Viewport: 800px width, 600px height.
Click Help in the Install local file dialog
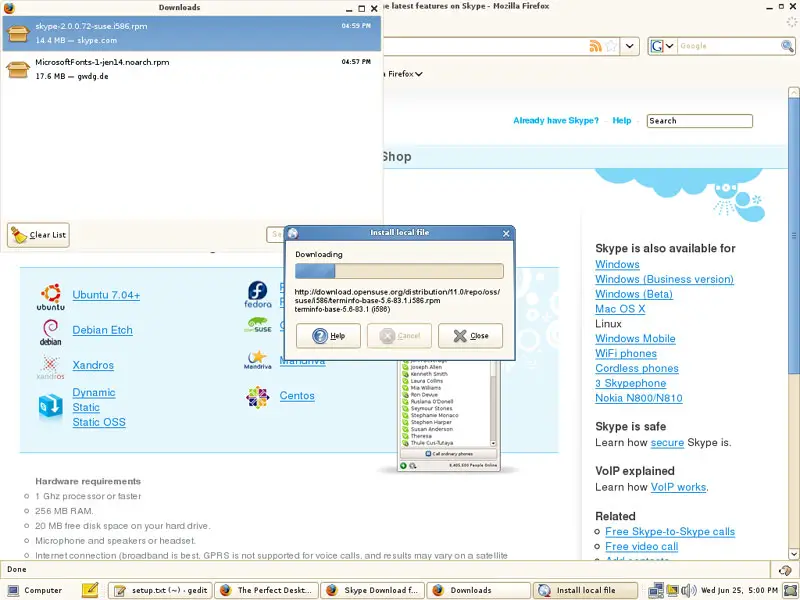coord(328,336)
